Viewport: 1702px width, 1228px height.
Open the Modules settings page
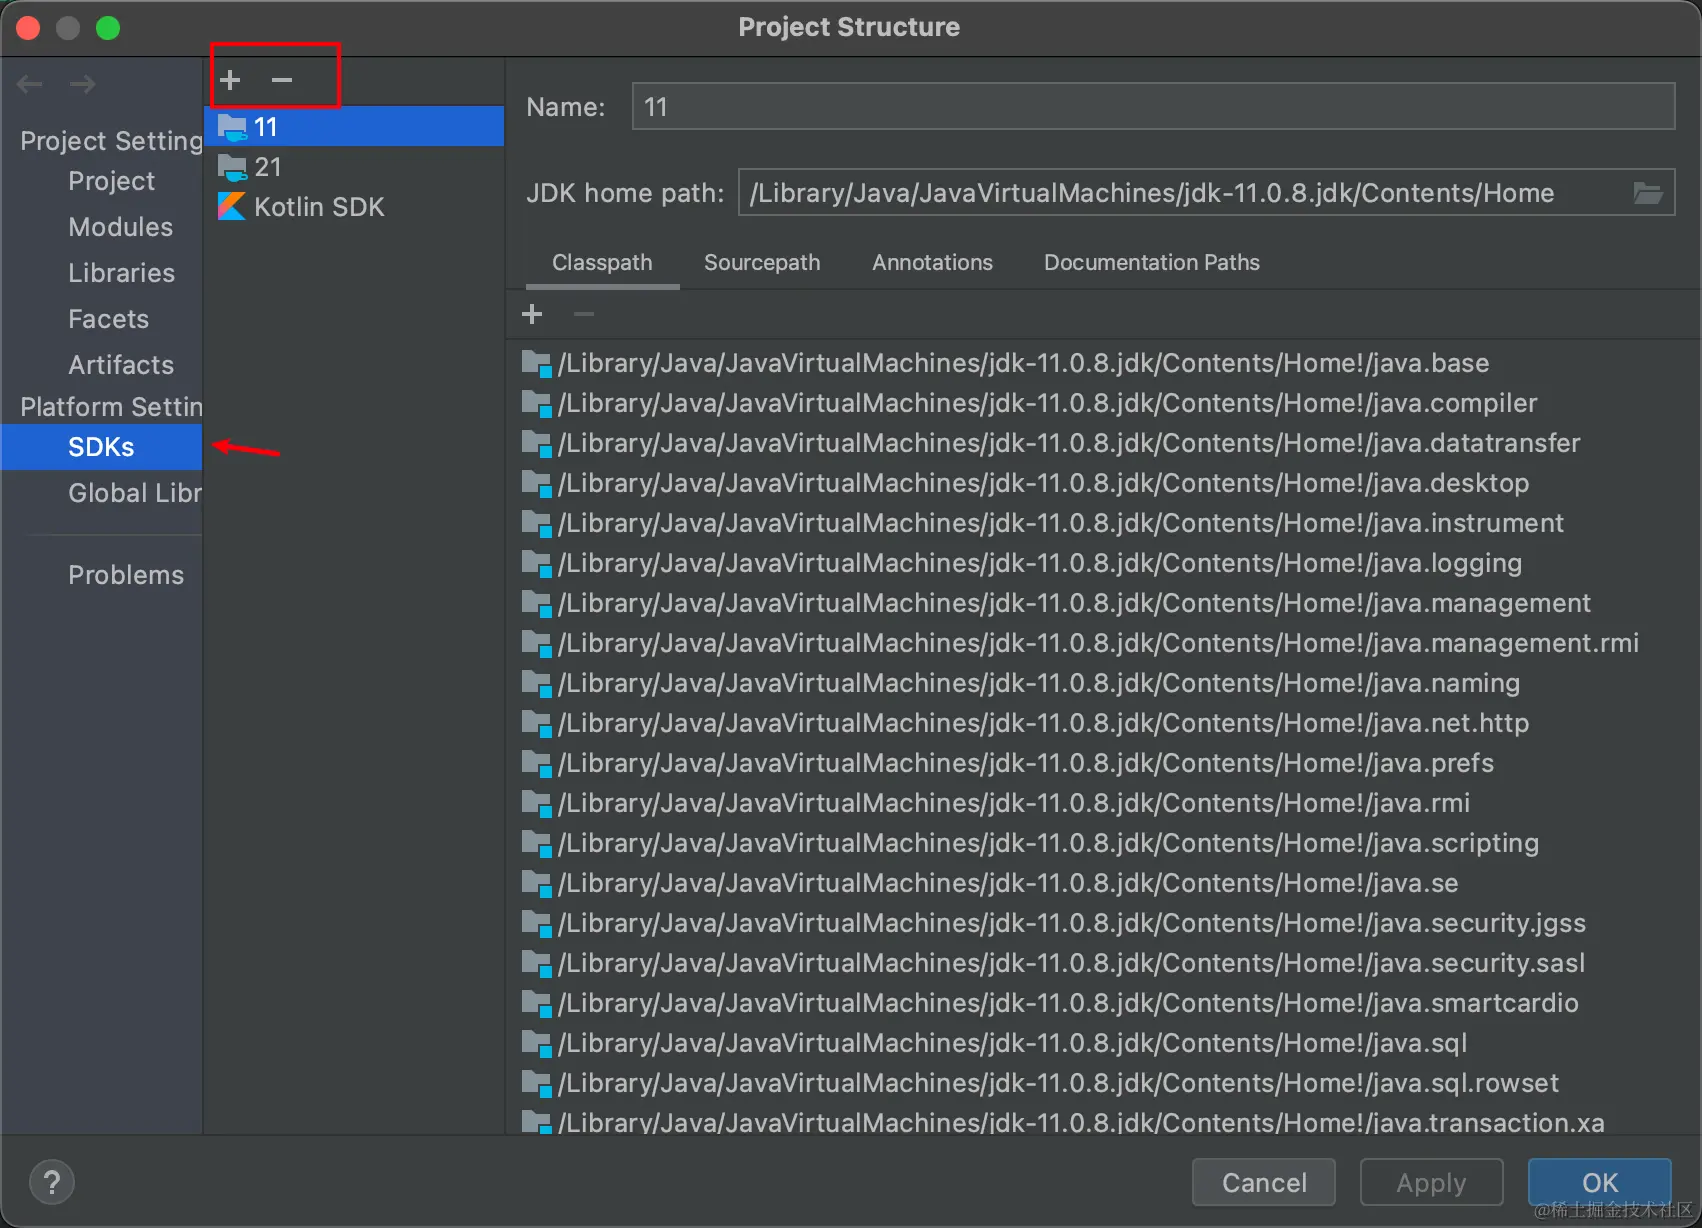point(120,227)
